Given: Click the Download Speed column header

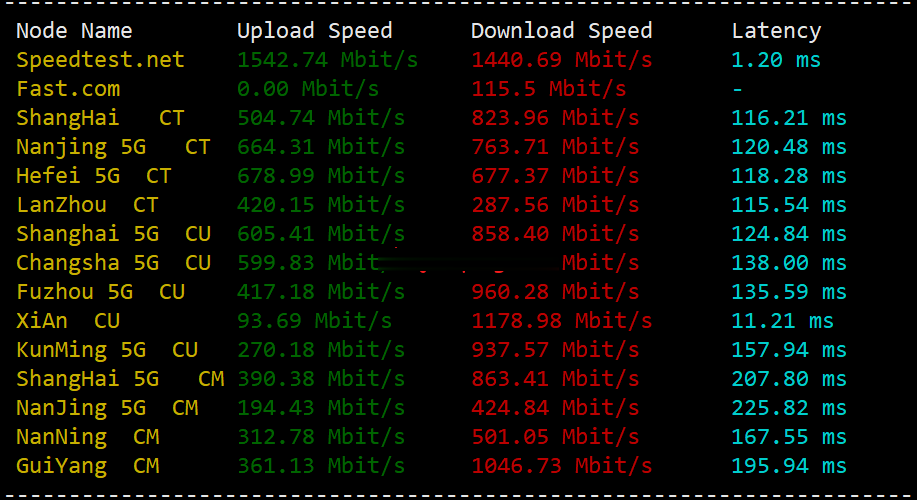Looking at the screenshot, I should (561, 31).
